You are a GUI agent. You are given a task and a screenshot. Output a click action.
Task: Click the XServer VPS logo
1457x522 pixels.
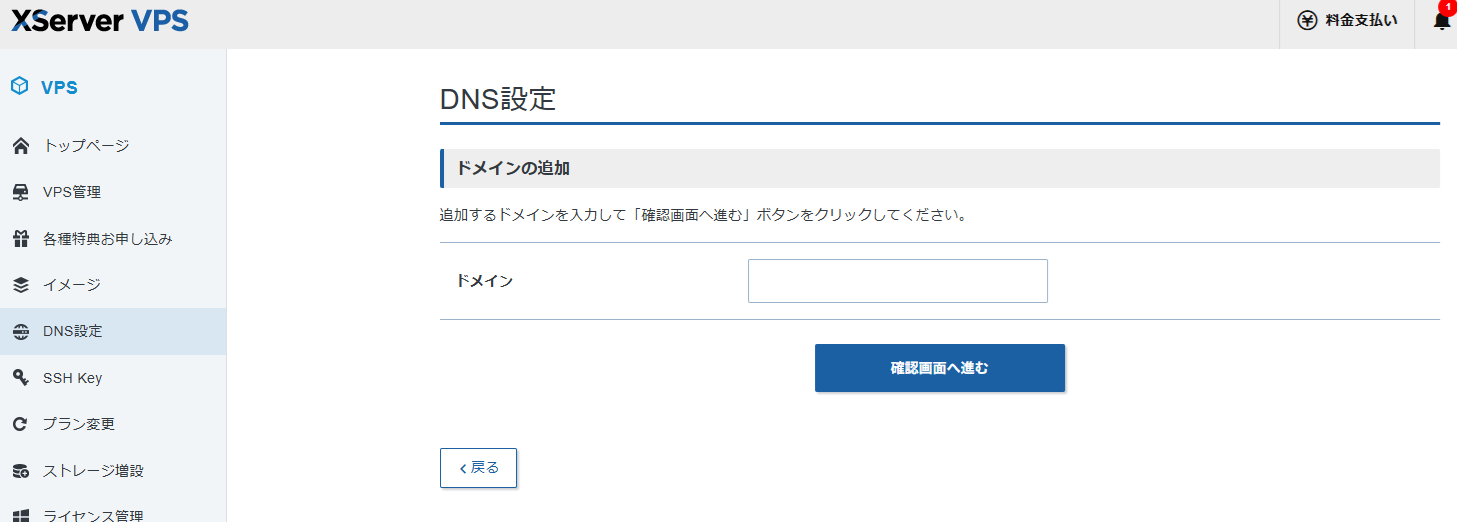pyautogui.click(x=100, y=20)
